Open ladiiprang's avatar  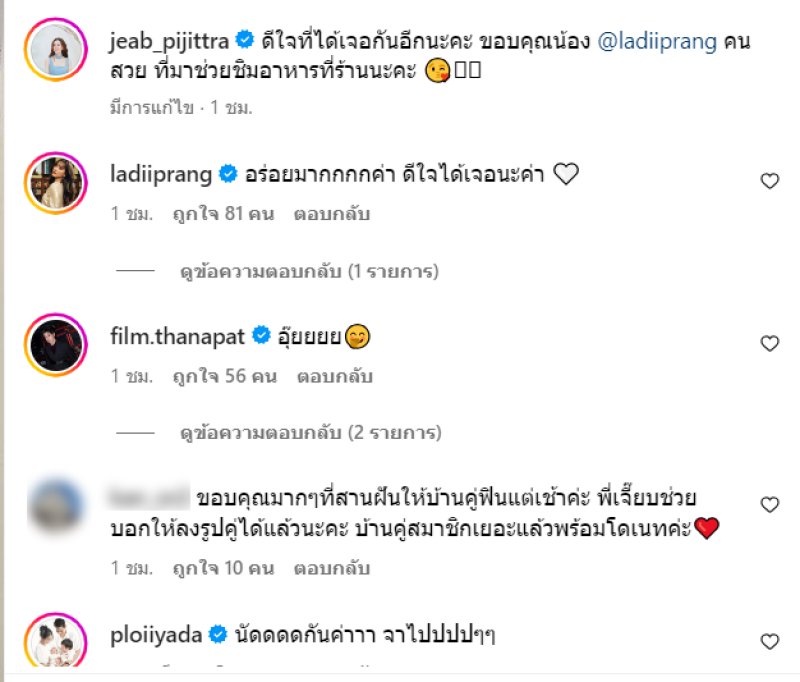49,183
